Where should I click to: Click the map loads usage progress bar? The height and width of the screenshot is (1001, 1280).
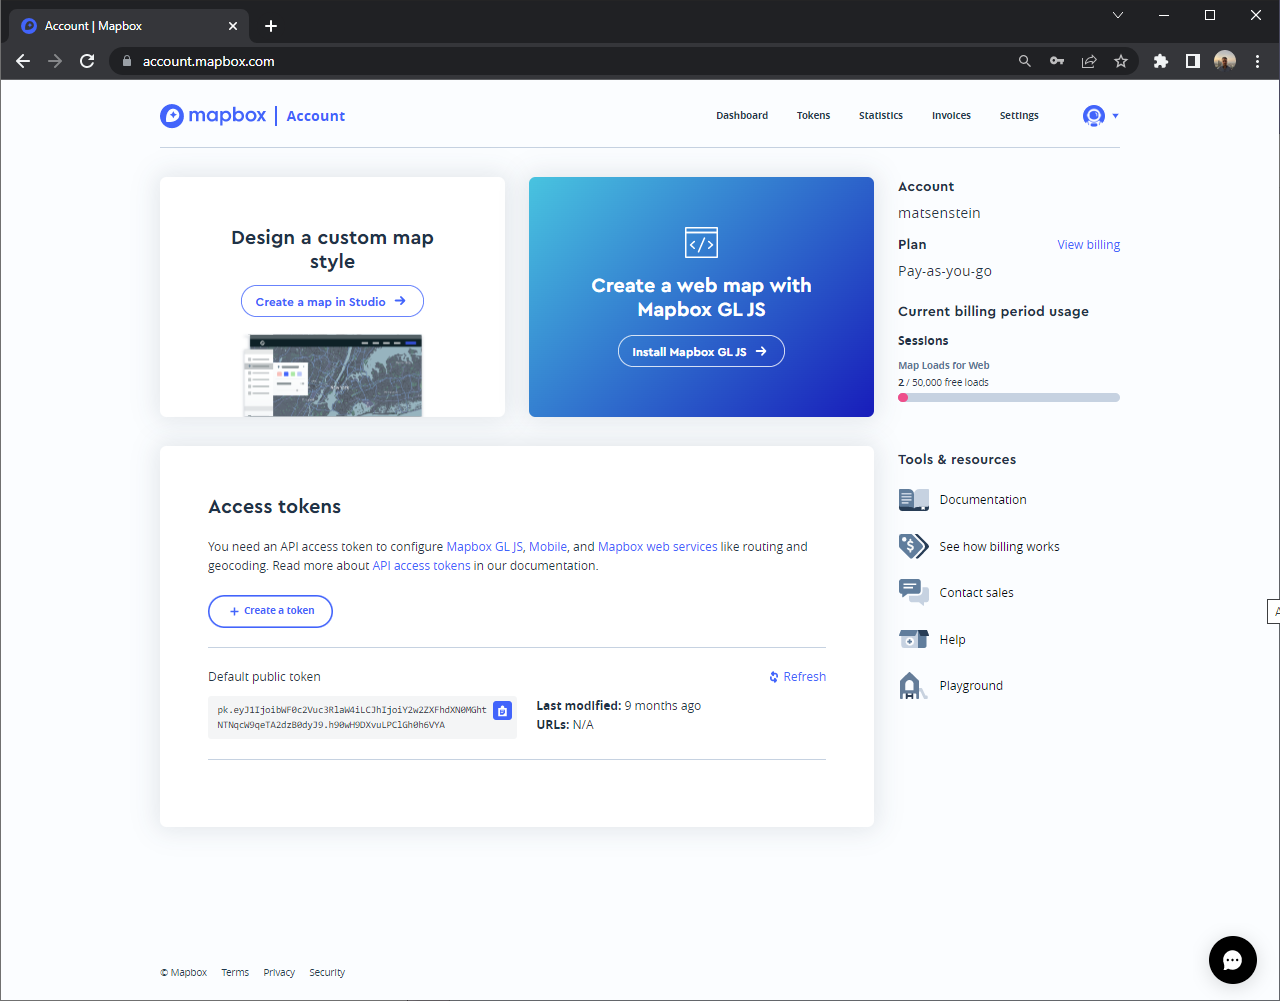[x=1009, y=397]
